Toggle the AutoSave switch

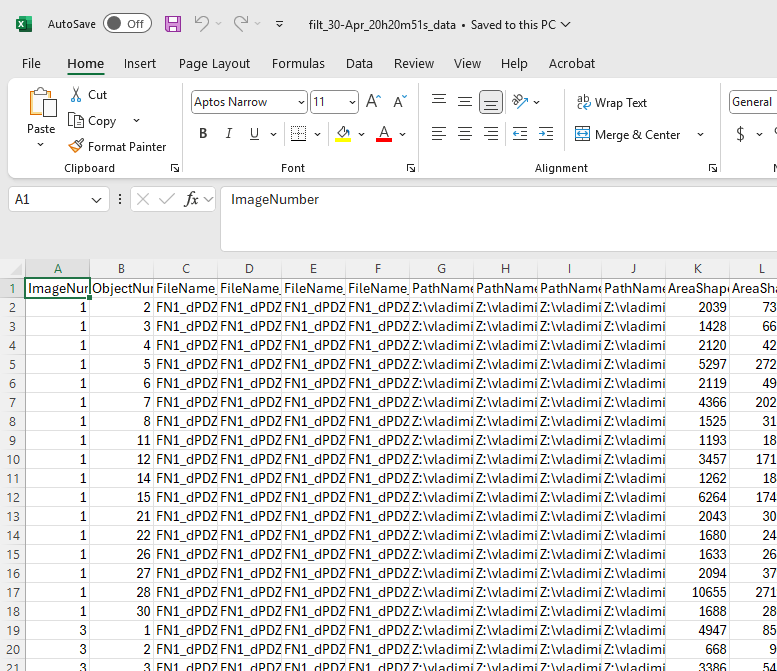pyautogui.click(x=127, y=23)
